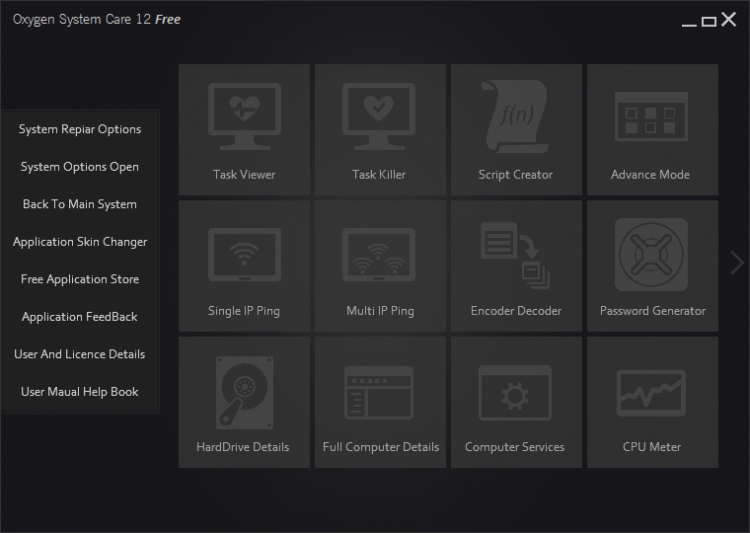
Task: Open the Script Creator scroll icon
Action: tap(517, 116)
